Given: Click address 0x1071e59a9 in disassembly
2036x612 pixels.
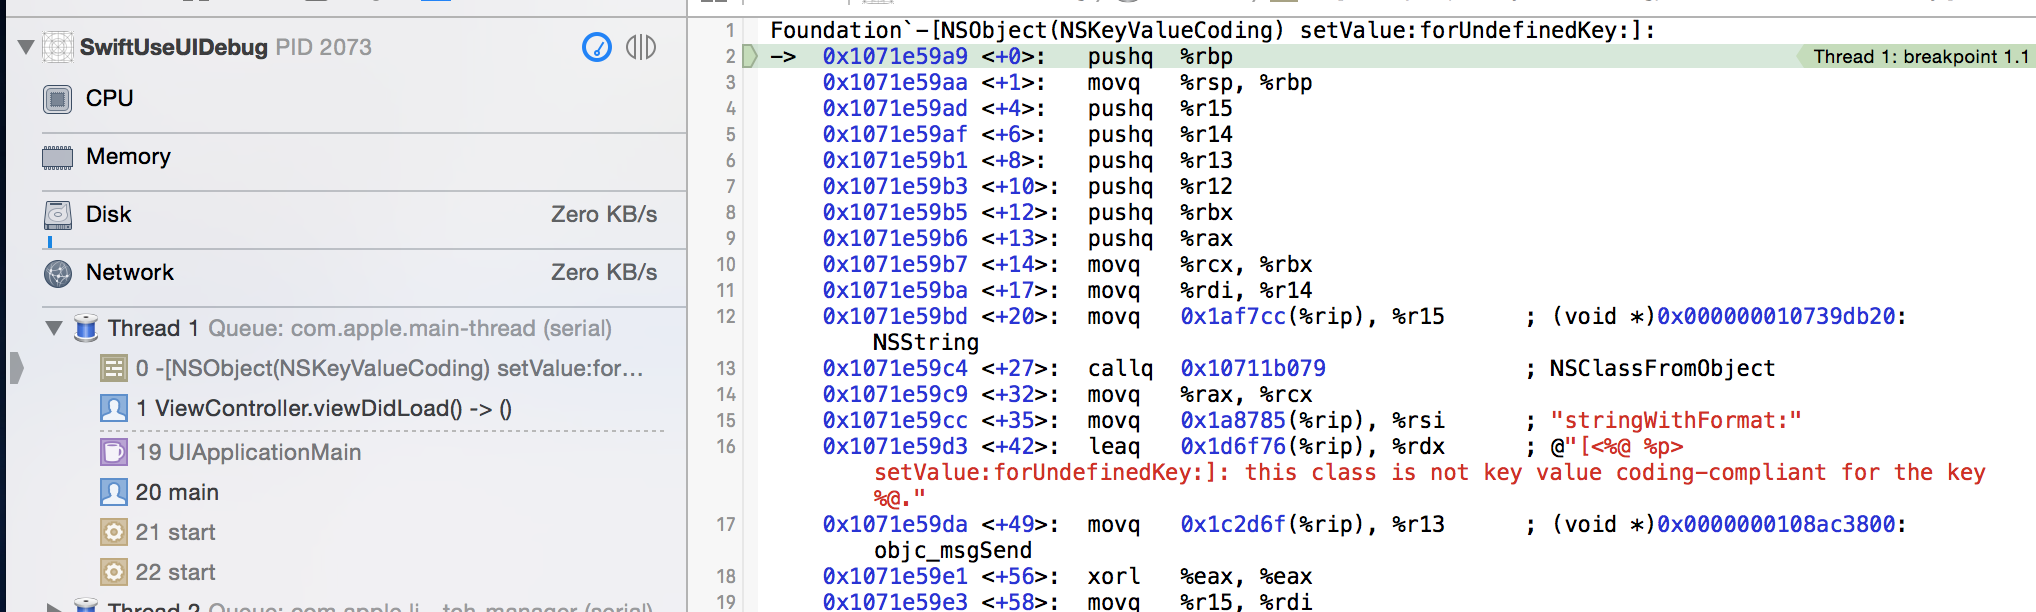Looking at the screenshot, I should (x=895, y=56).
